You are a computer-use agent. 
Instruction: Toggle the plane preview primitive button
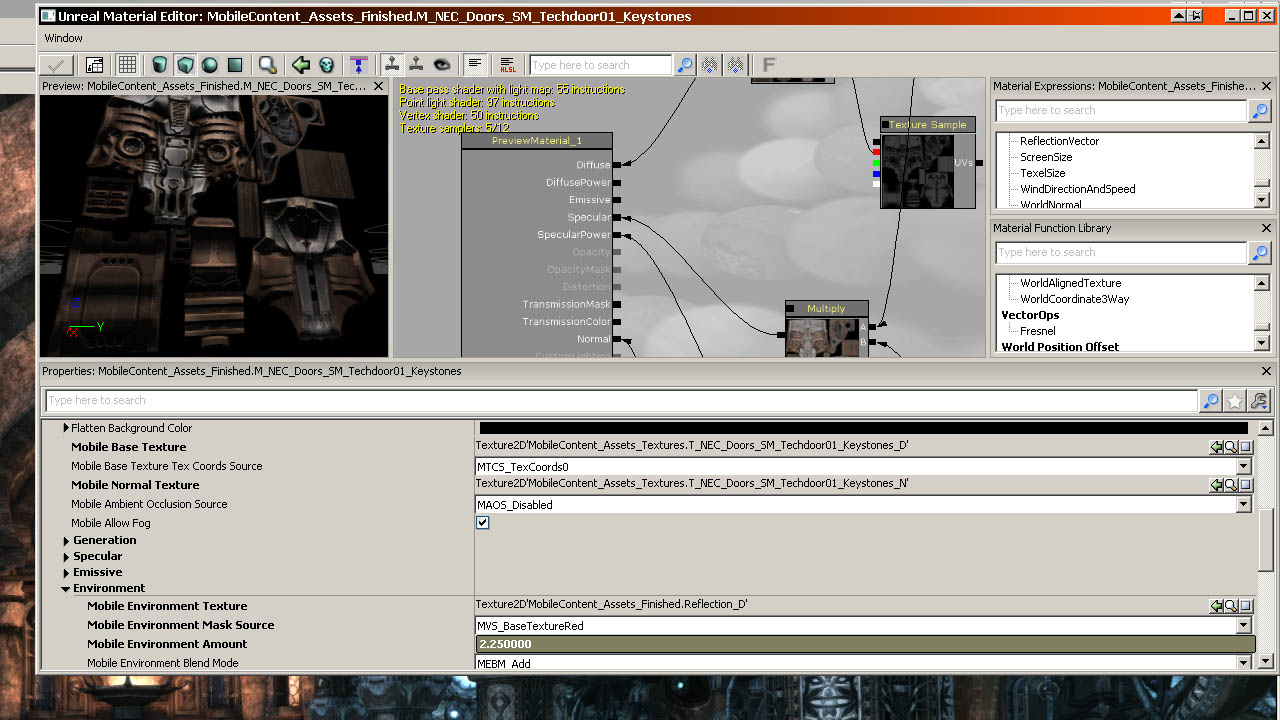235,65
